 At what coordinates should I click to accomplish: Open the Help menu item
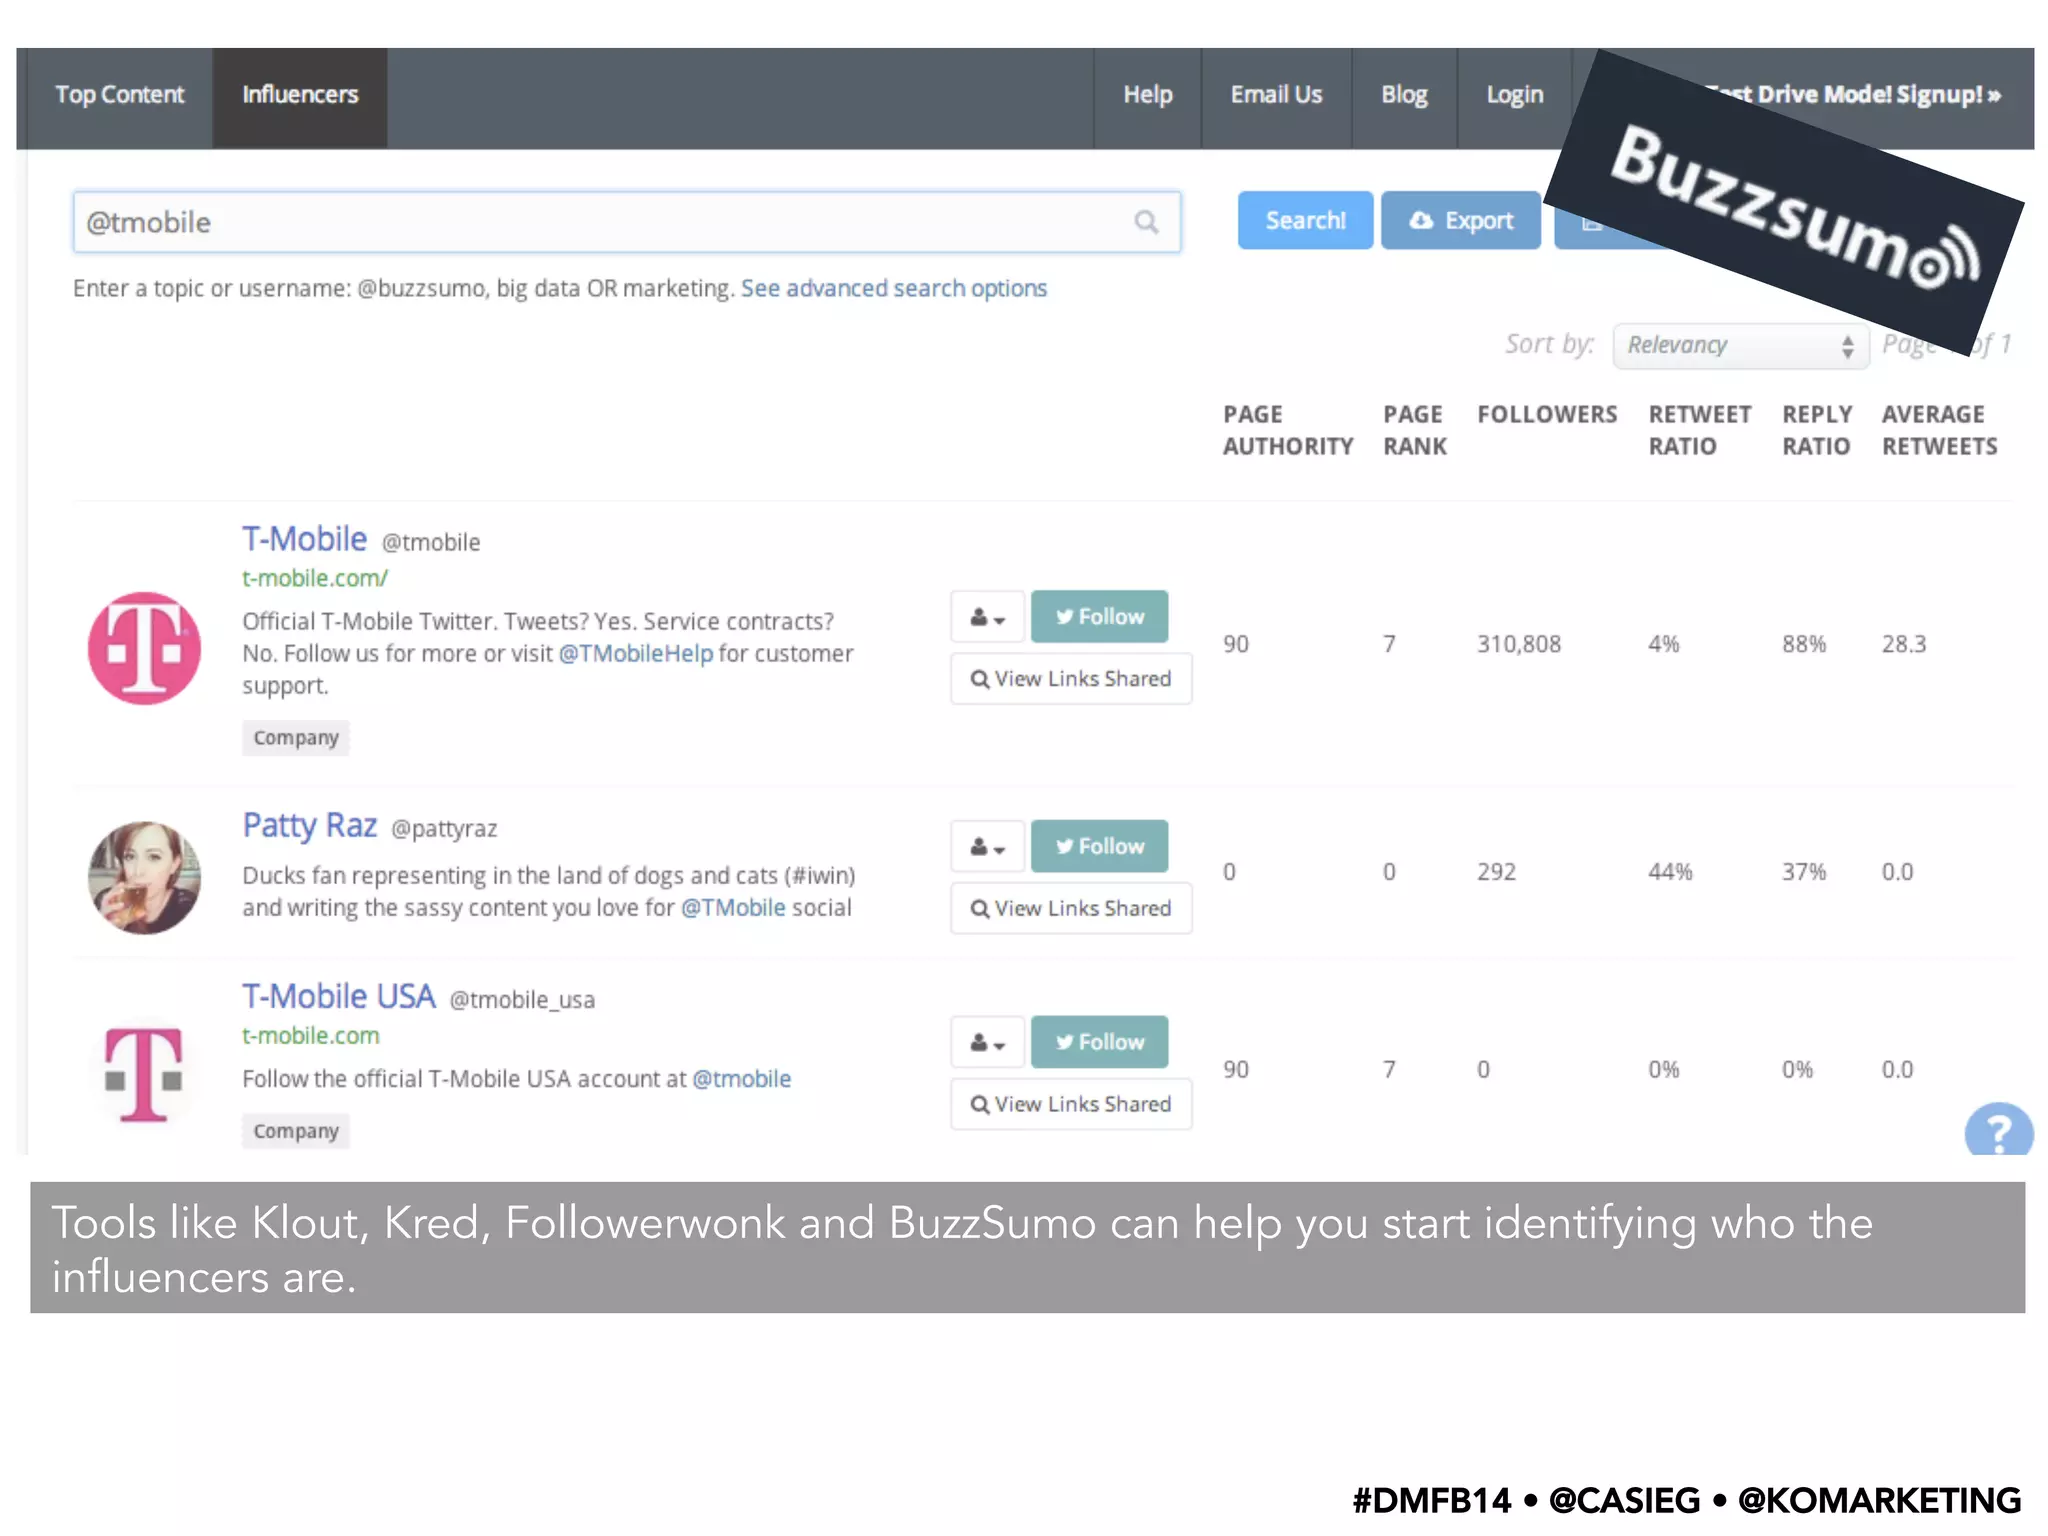(x=1147, y=95)
